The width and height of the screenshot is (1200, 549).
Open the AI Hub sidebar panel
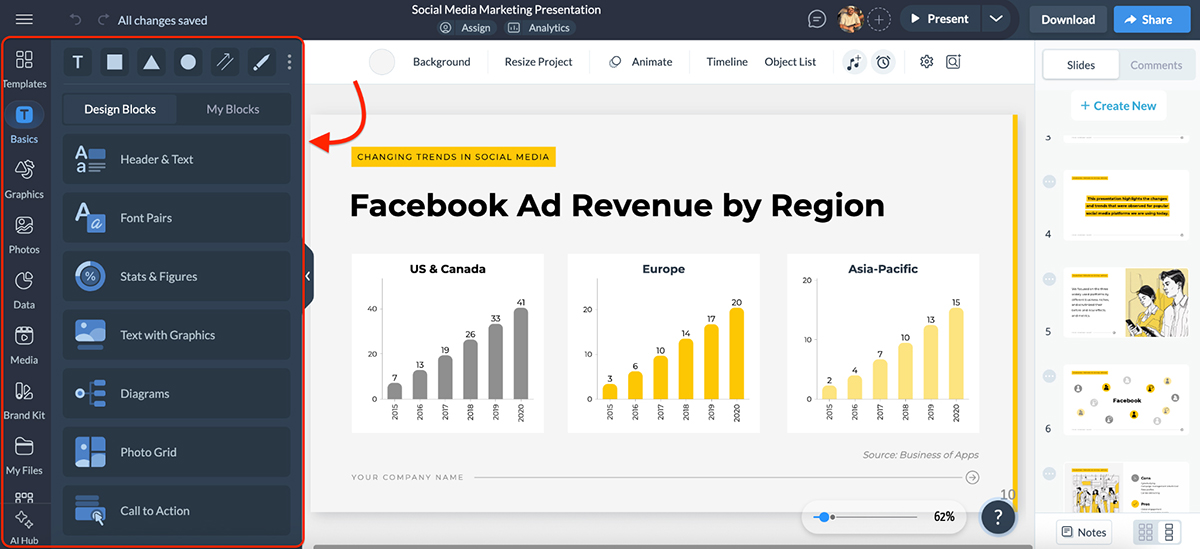pyautogui.click(x=24, y=527)
